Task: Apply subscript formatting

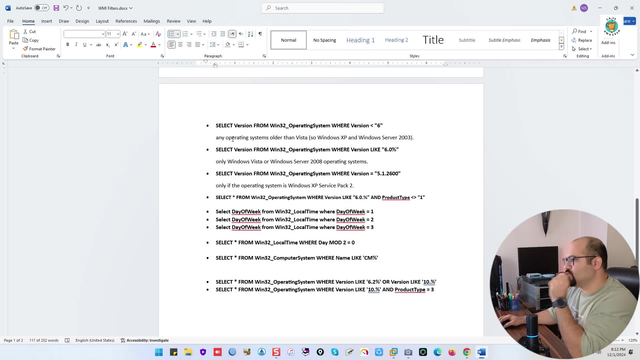Action: (x=108, y=44)
